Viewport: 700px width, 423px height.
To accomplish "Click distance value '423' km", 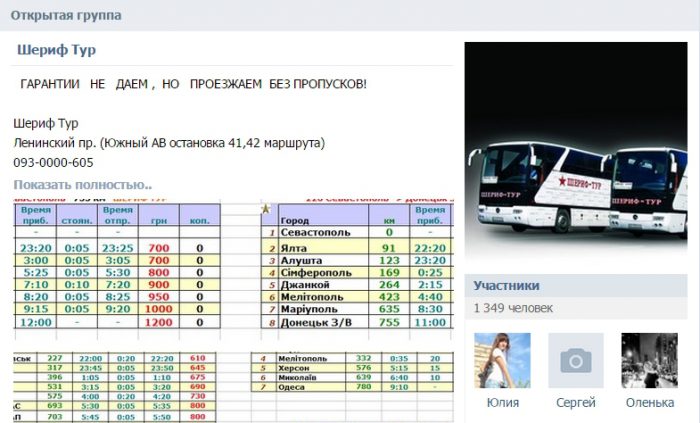I will click(389, 297).
